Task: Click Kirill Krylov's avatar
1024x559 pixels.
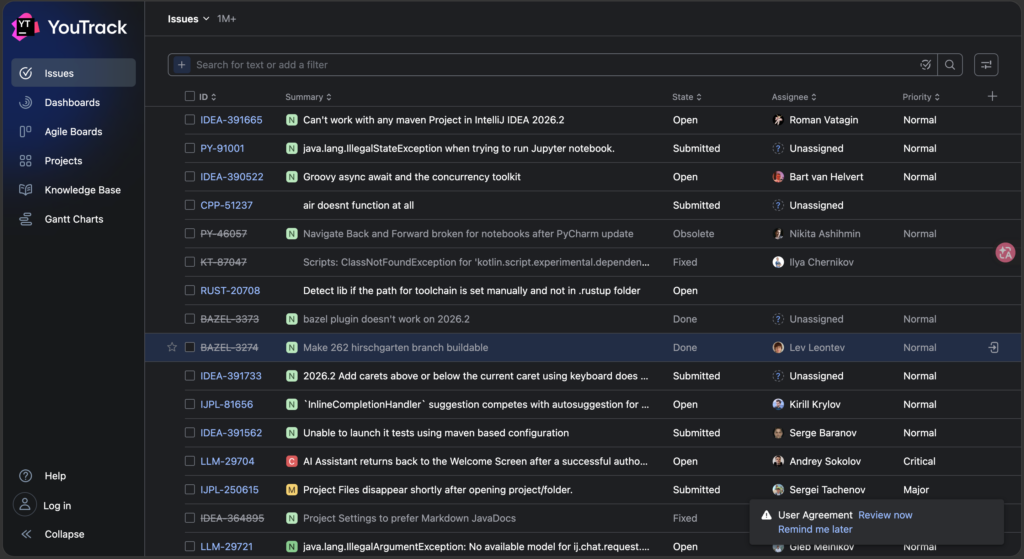Action: pyautogui.click(x=778, y=404)
